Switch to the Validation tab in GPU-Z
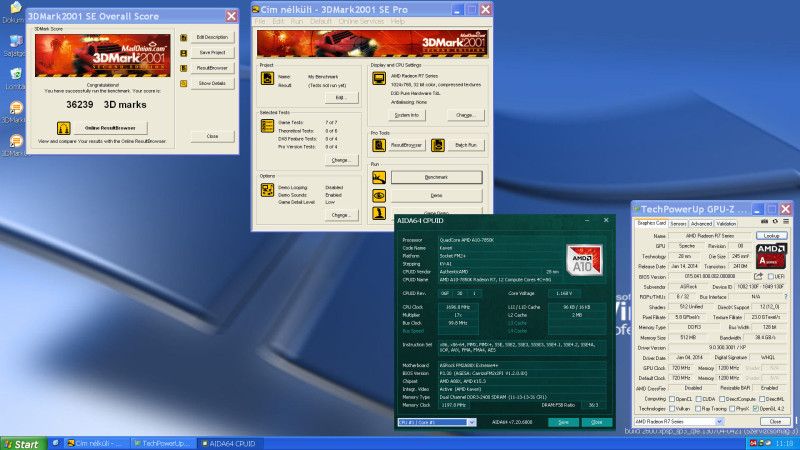800x450 pixels. point(726,223)
